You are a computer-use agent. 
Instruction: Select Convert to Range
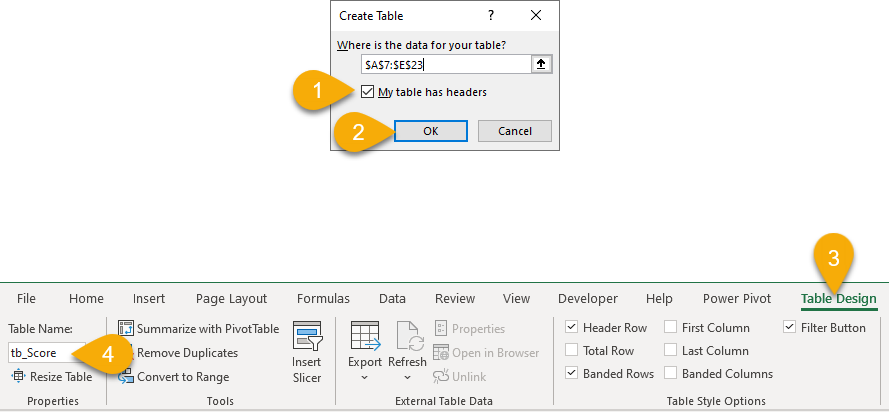126,377
